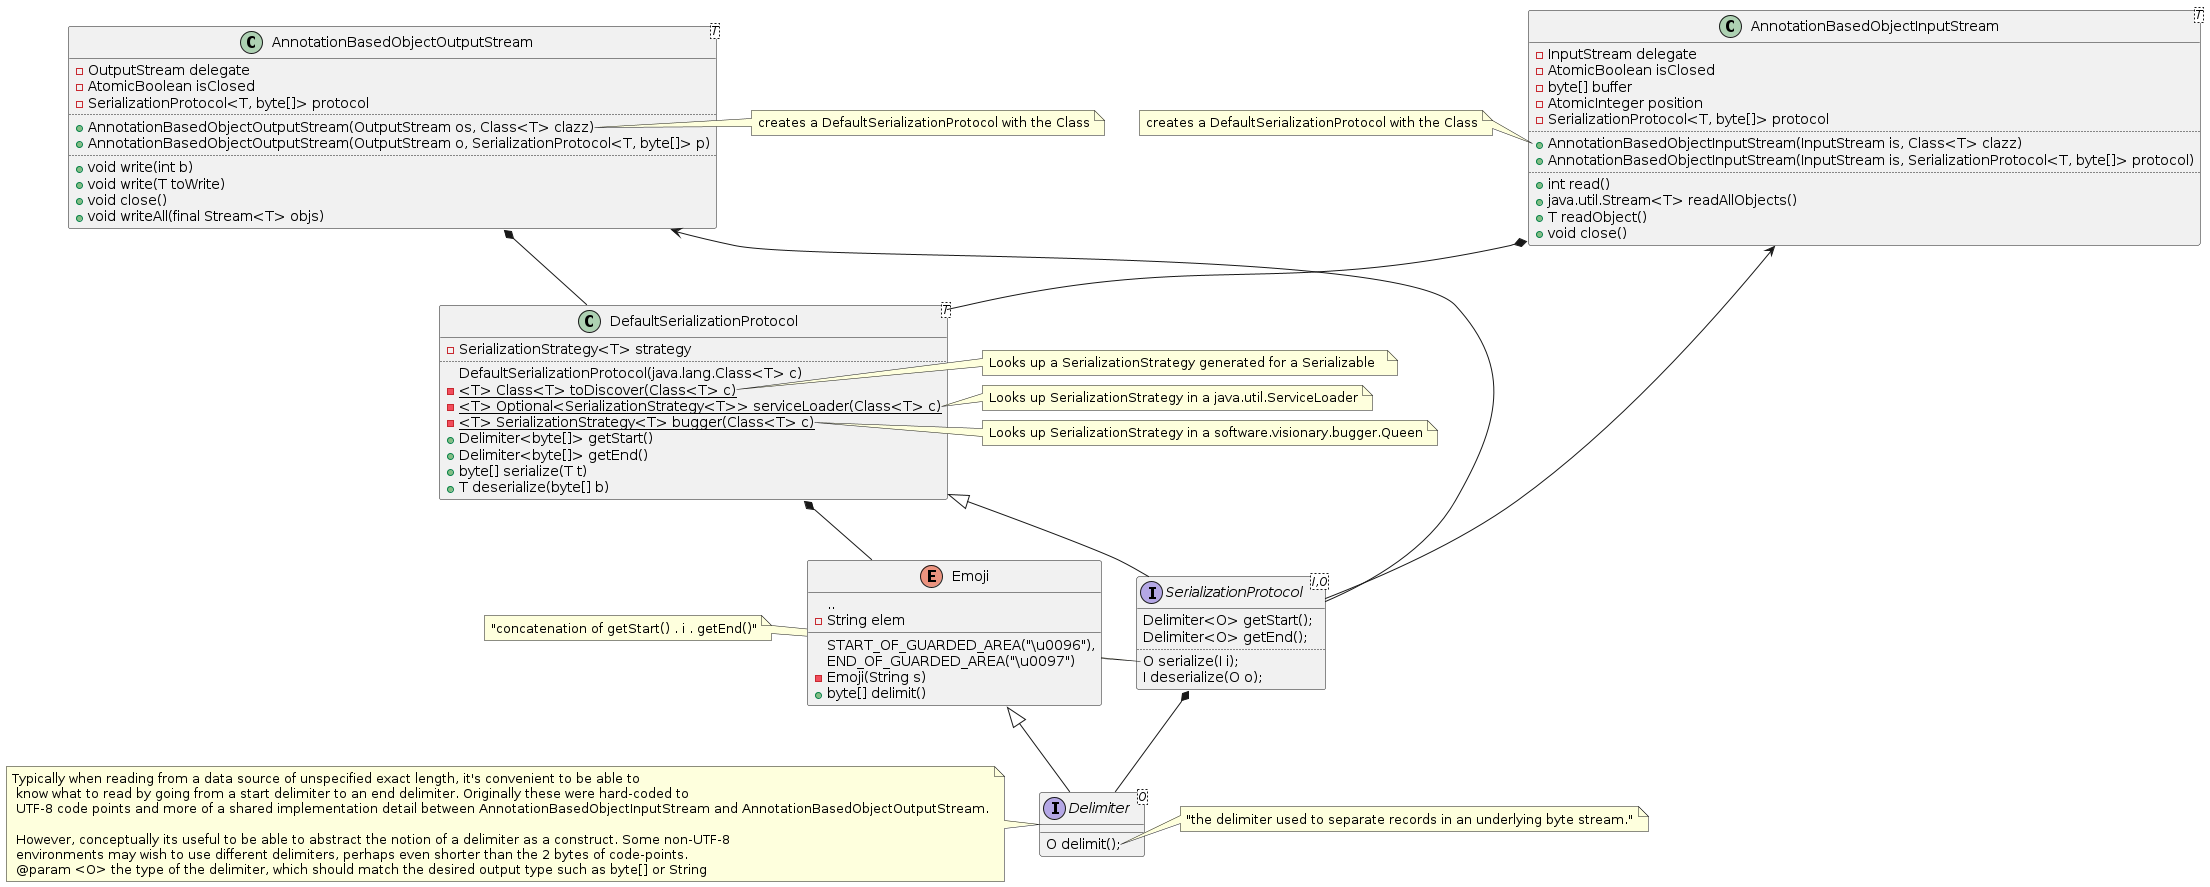Select the 'concatenation of getStart()' note
Image resolution: width=2210 pixels, height=887 pixels.
coord(623,629)
